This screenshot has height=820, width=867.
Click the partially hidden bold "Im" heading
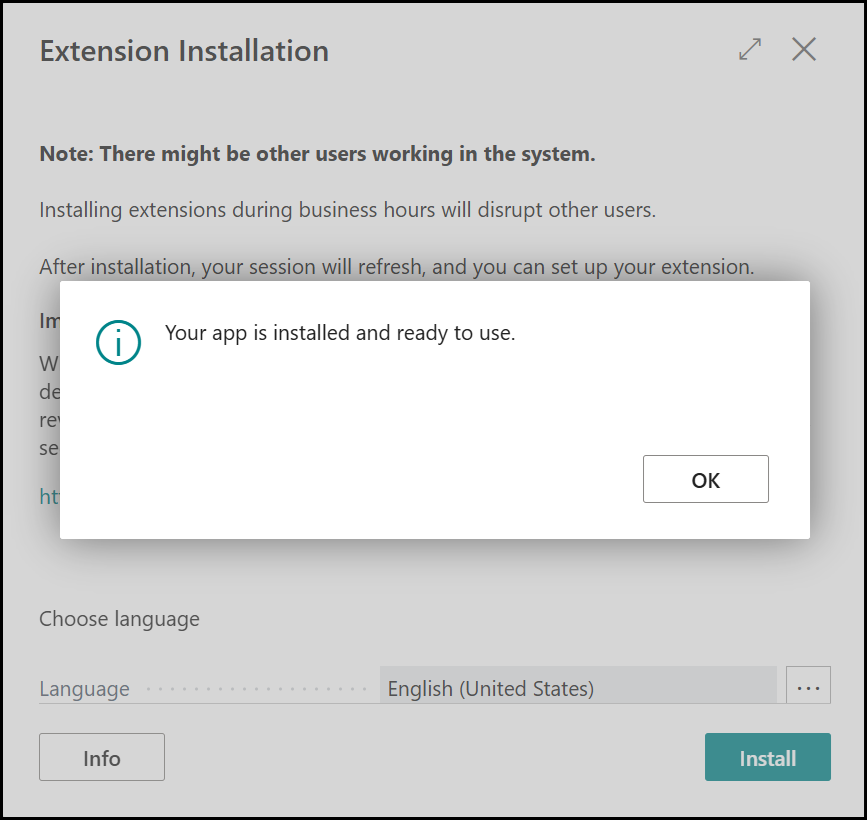(49, 321)
